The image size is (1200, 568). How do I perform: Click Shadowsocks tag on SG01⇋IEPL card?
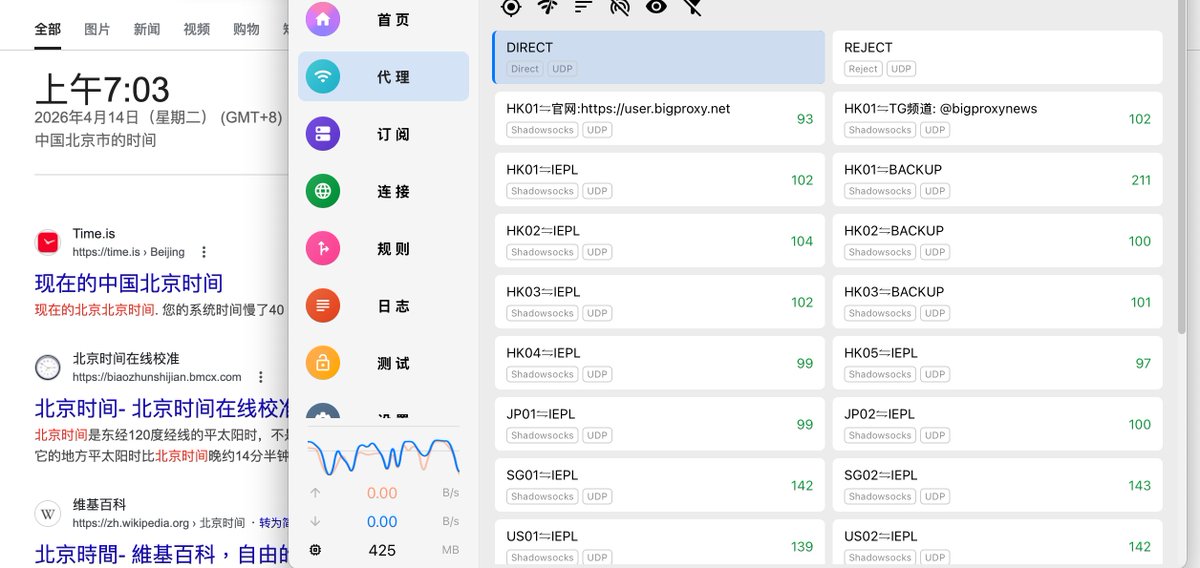542,496
